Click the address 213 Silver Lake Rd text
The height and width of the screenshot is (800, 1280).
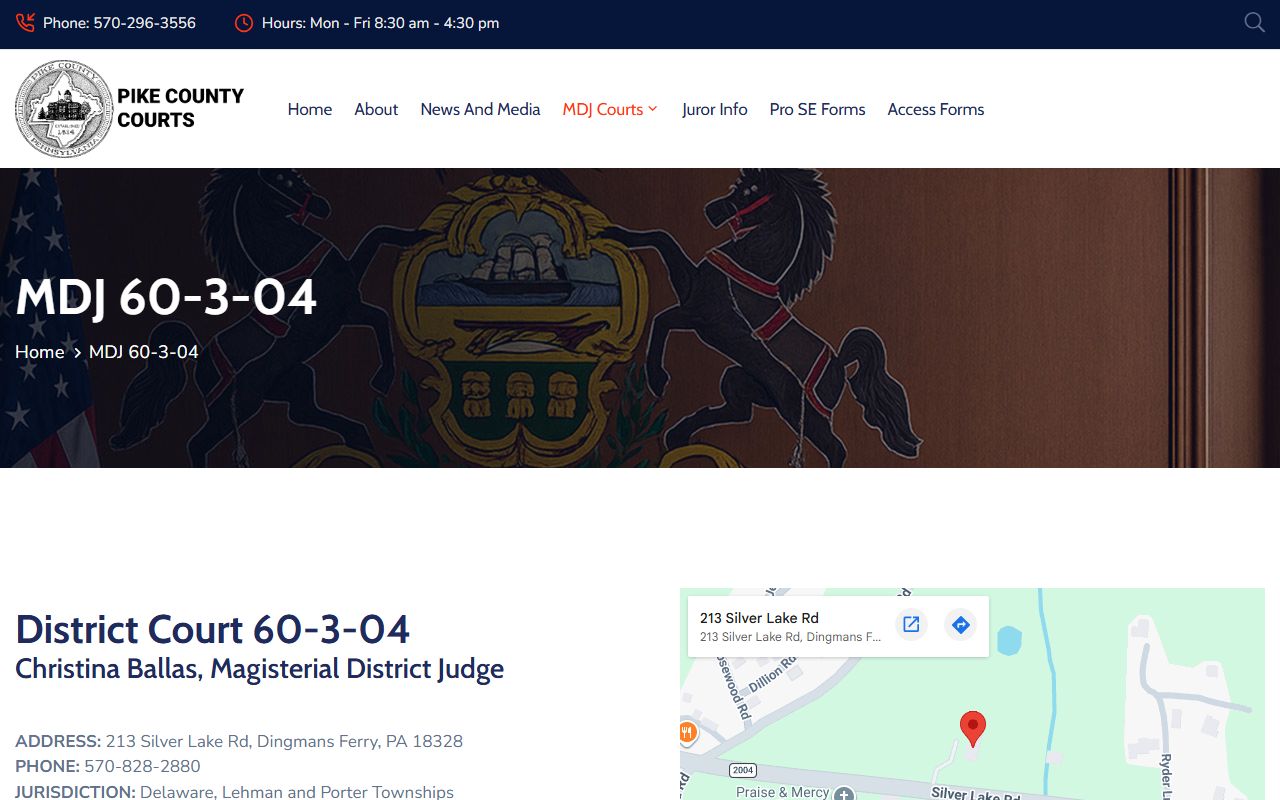pyautogui.click(x=284, y=741)
